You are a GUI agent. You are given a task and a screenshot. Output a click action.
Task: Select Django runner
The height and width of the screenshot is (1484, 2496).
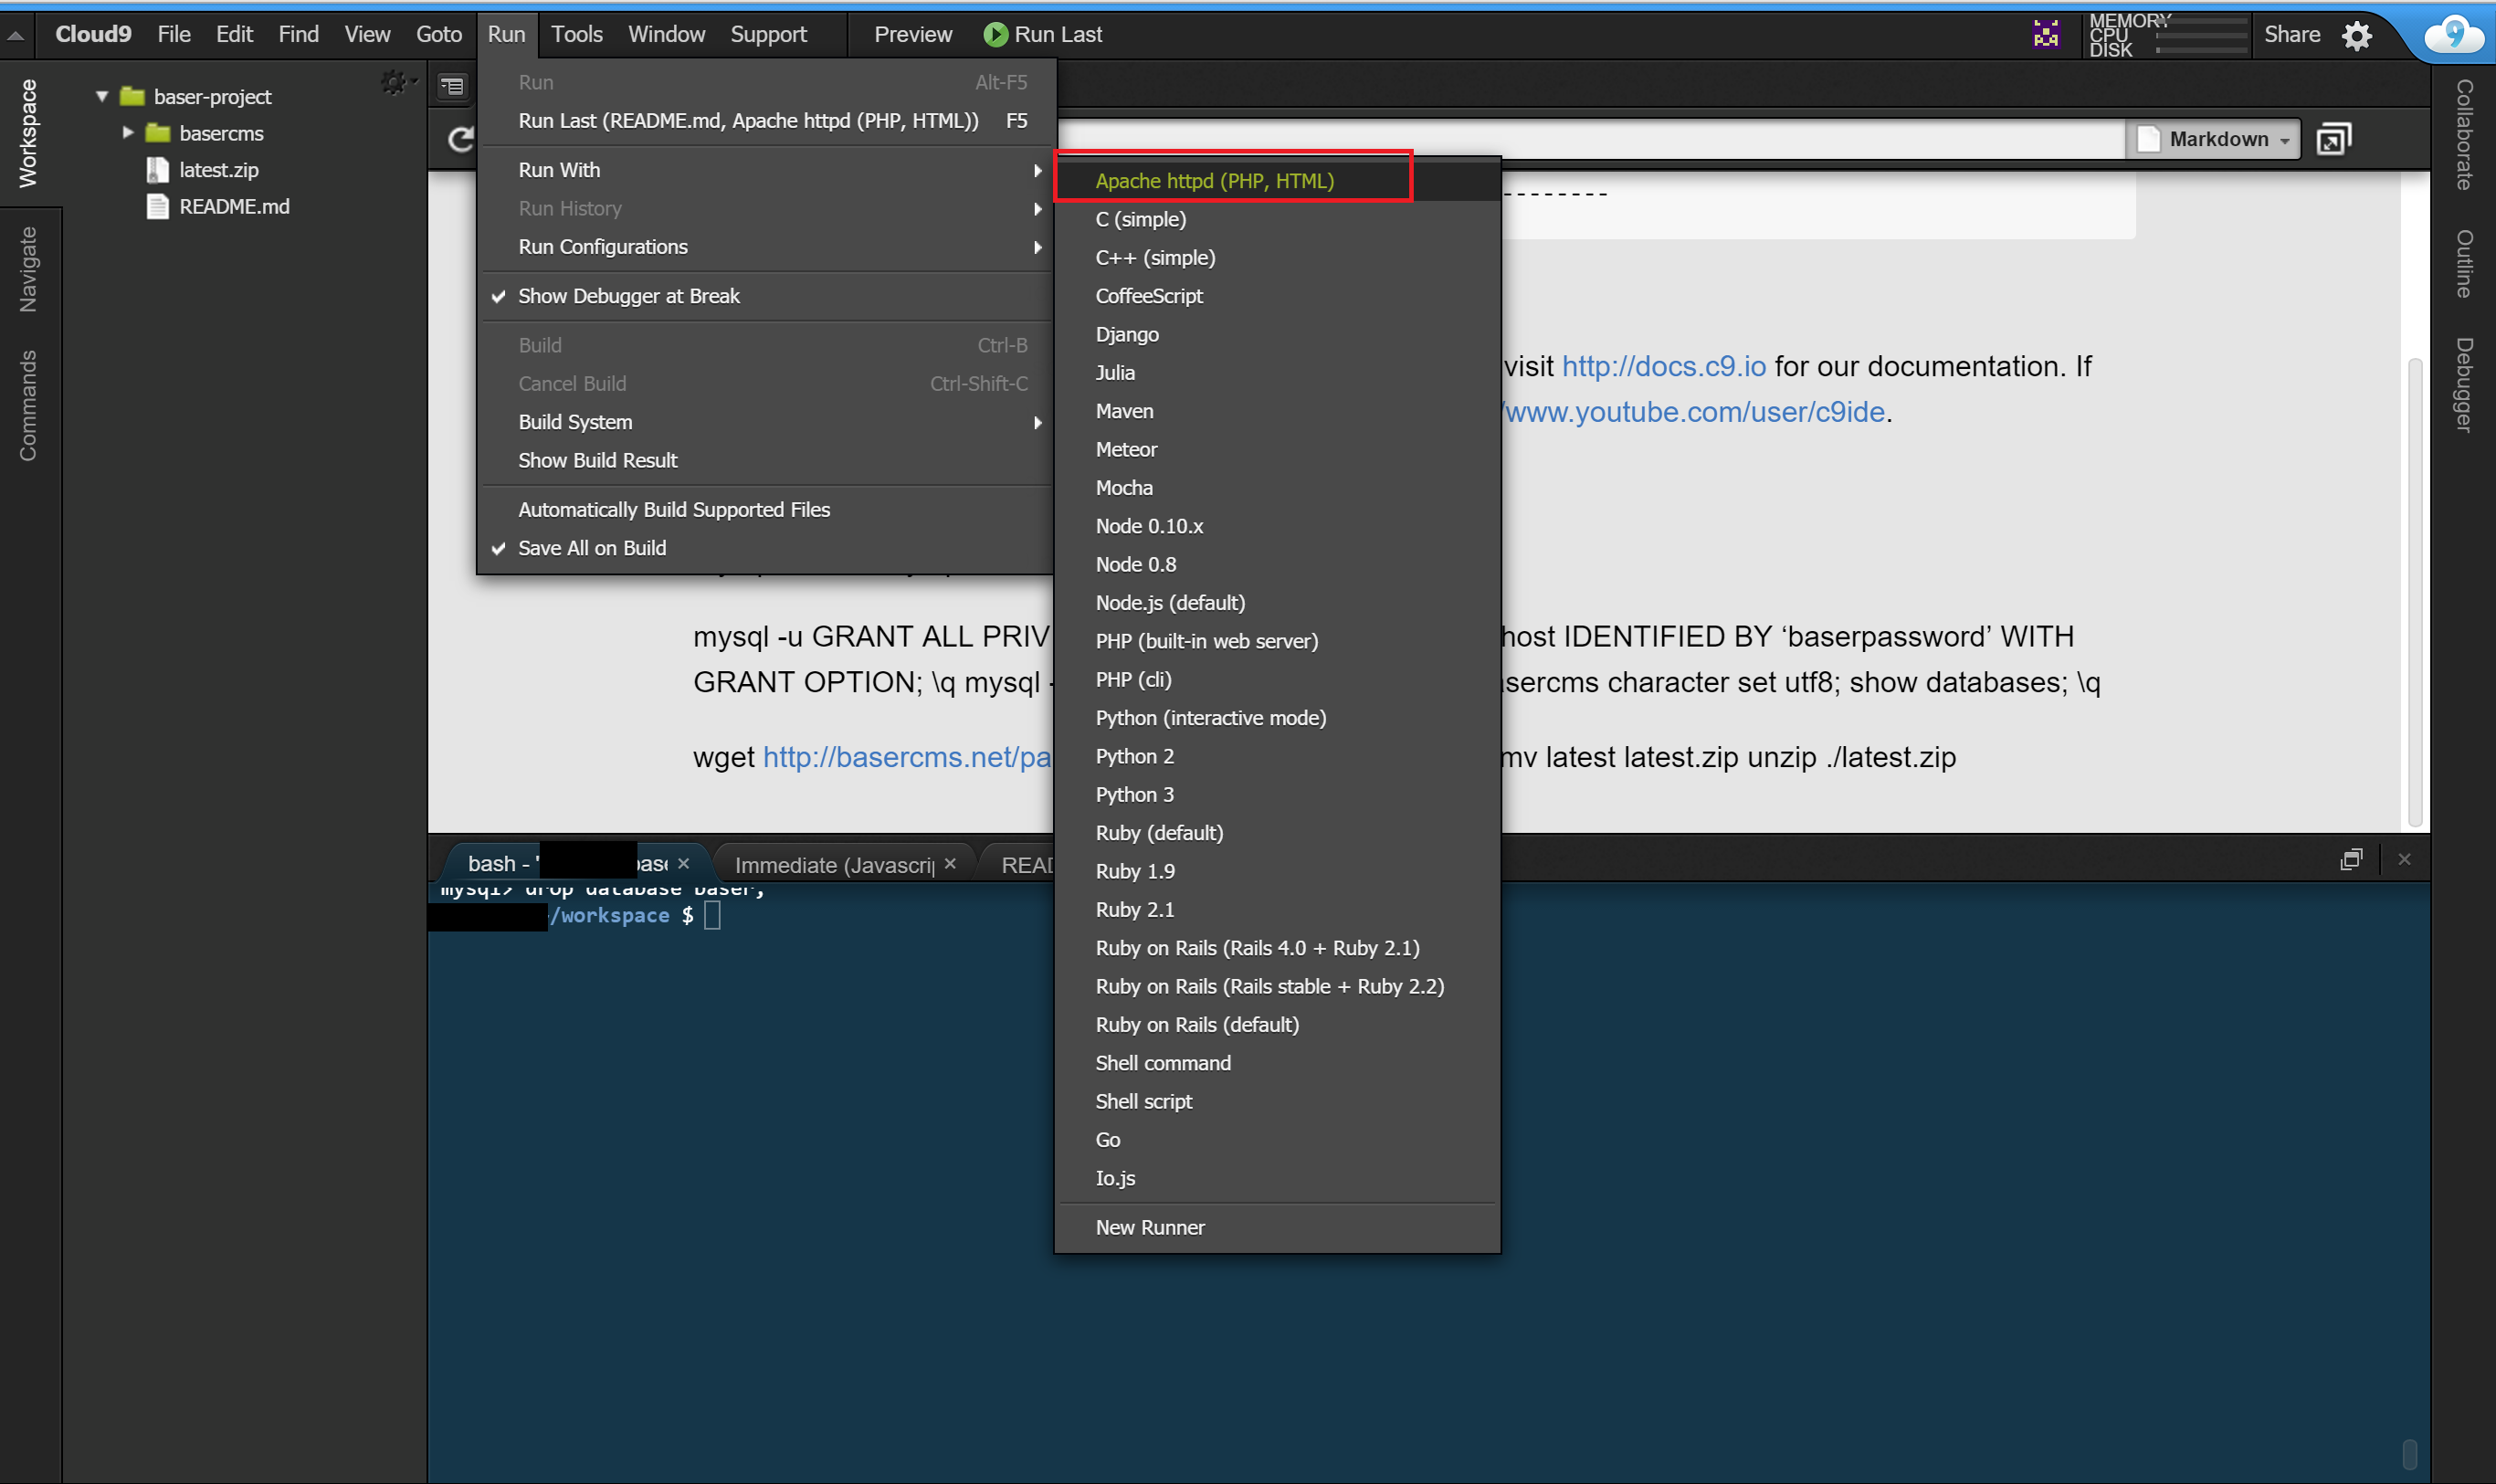1277,334
